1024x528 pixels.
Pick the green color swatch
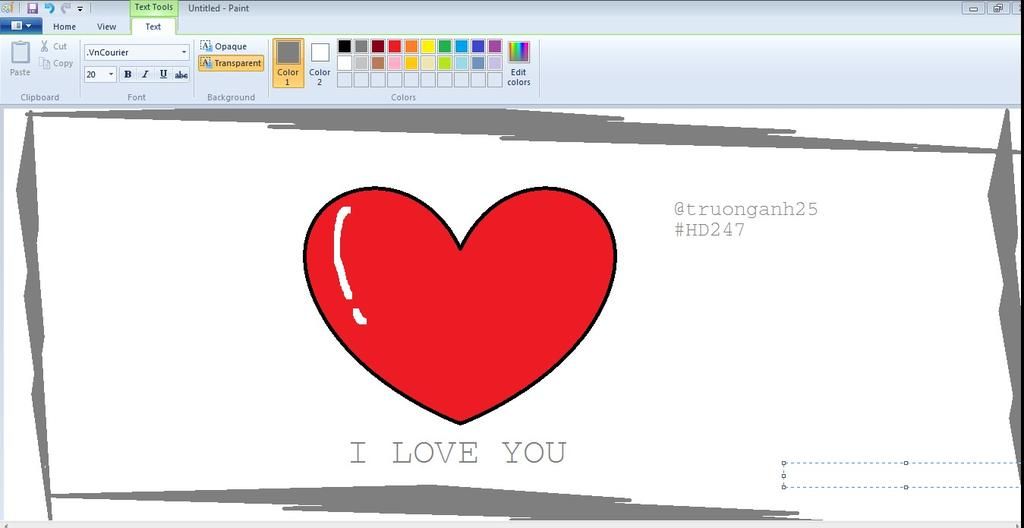(445, 46)
